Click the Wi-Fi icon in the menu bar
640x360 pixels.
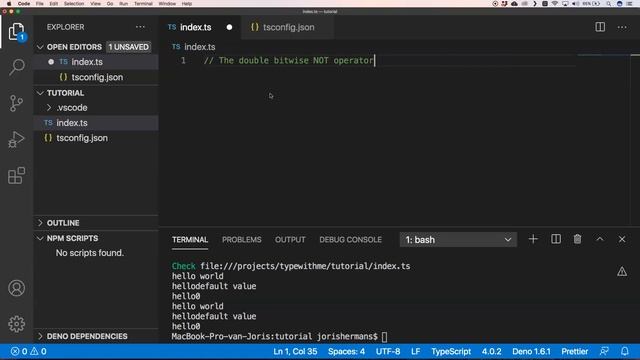[x=555, y=4]
